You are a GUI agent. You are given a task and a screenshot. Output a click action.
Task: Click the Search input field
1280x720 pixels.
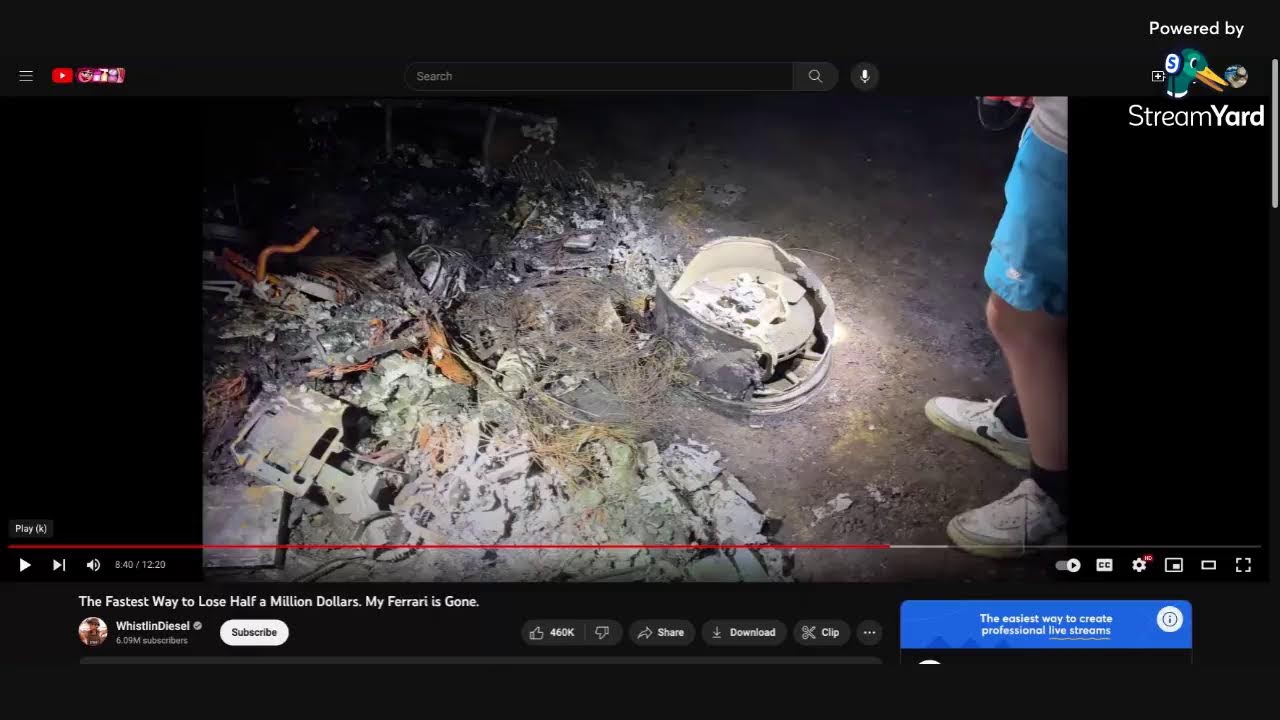tap(599, 76)
